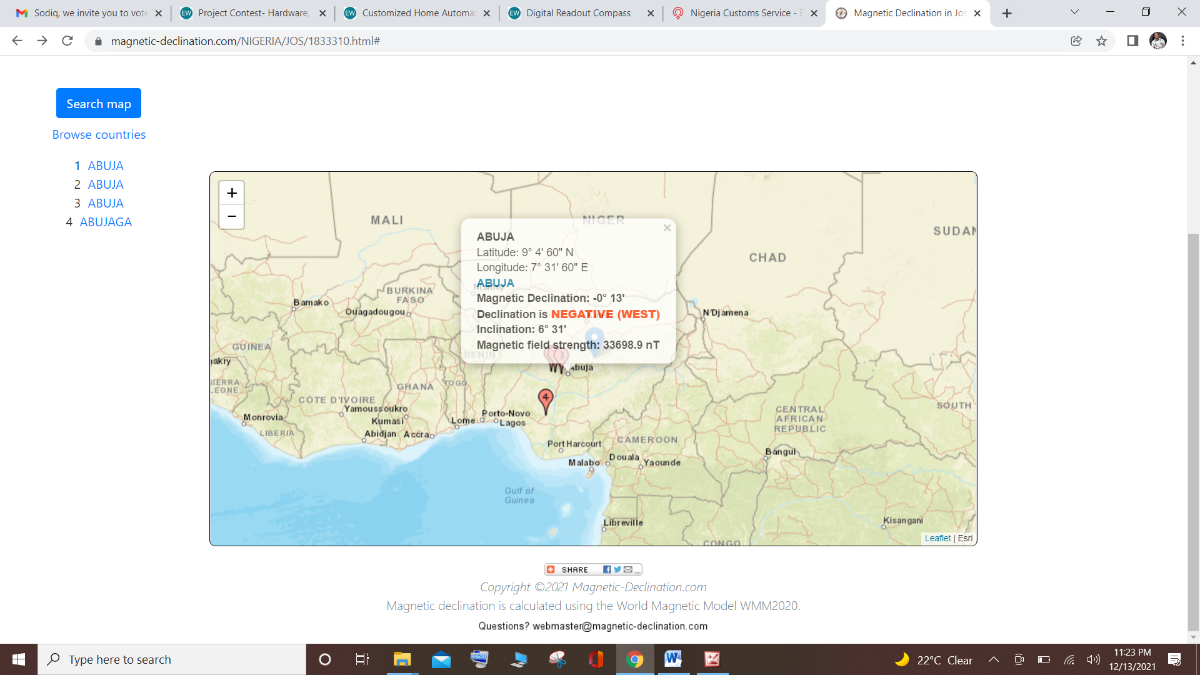This screenshot has width=1200, height=675.
Task: Open the Leaflet attribution link
Action: point(938,538)
